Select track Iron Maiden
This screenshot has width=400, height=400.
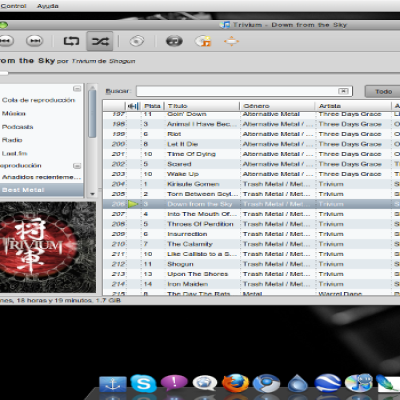(x=251, y=284)
